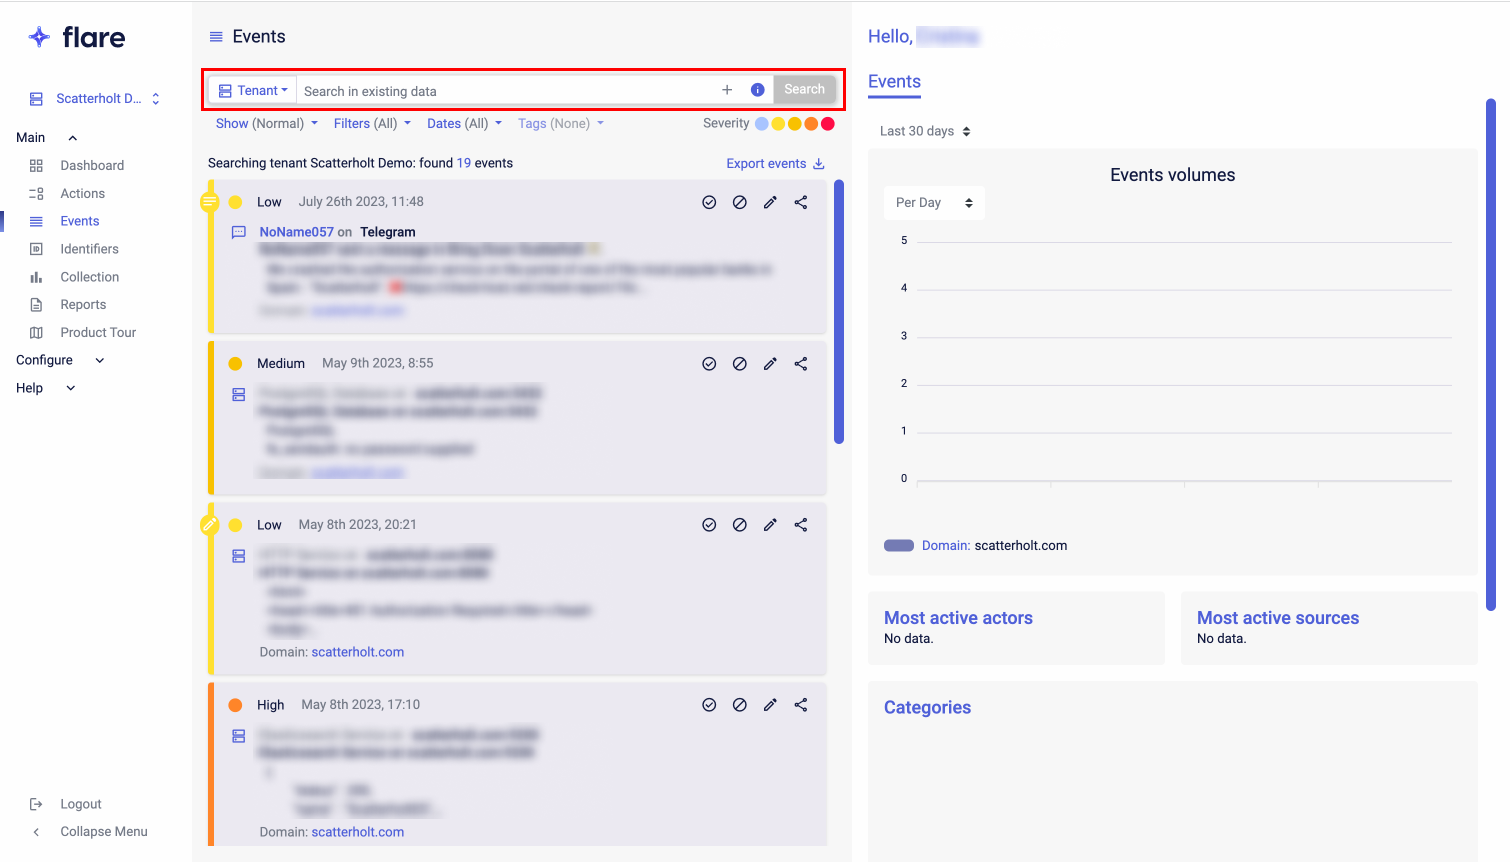Click the plus icon in the search bar
1510x862 pixels.
[x=727, y=90]
